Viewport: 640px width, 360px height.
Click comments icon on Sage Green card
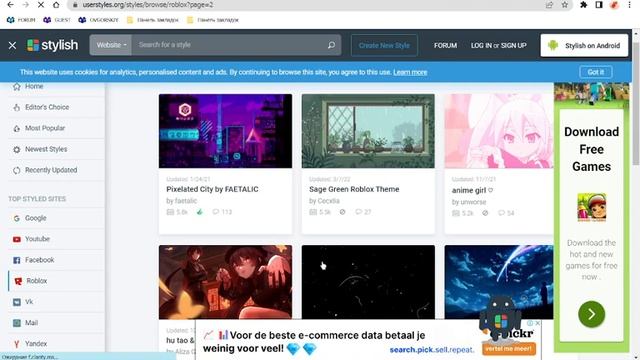tap(359, 212)
